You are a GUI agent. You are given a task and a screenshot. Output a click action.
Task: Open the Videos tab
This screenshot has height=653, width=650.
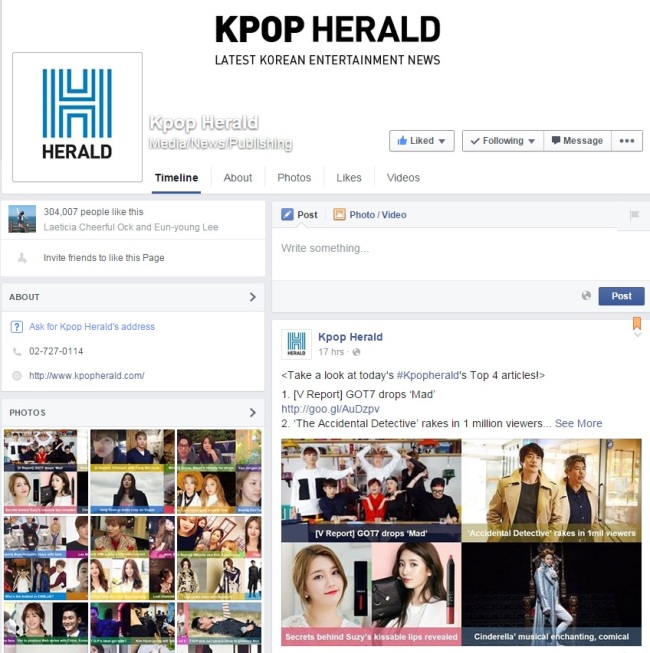(403, 178)
